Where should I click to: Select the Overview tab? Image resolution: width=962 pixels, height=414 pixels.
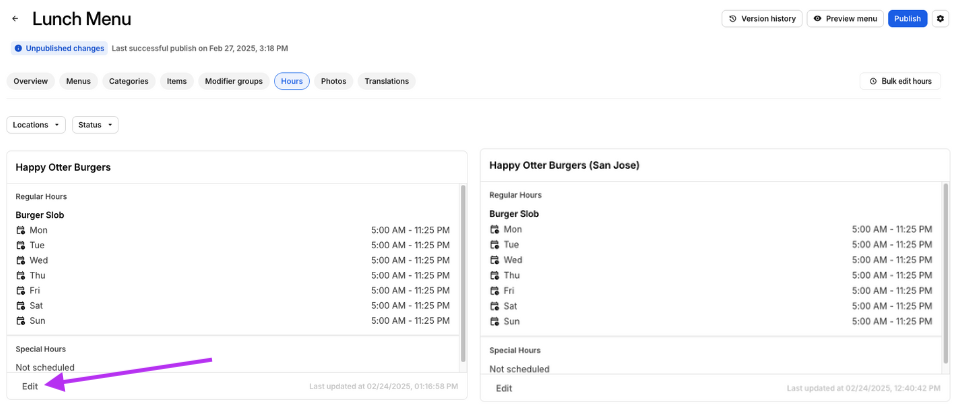point(30,81)
